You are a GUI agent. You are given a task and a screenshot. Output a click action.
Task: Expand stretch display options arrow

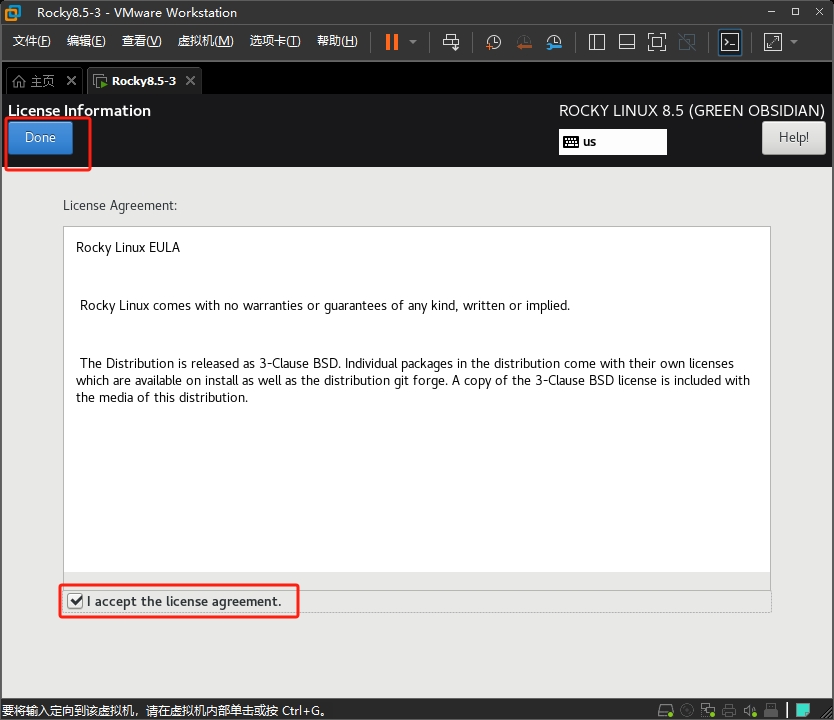click(794, 42)
